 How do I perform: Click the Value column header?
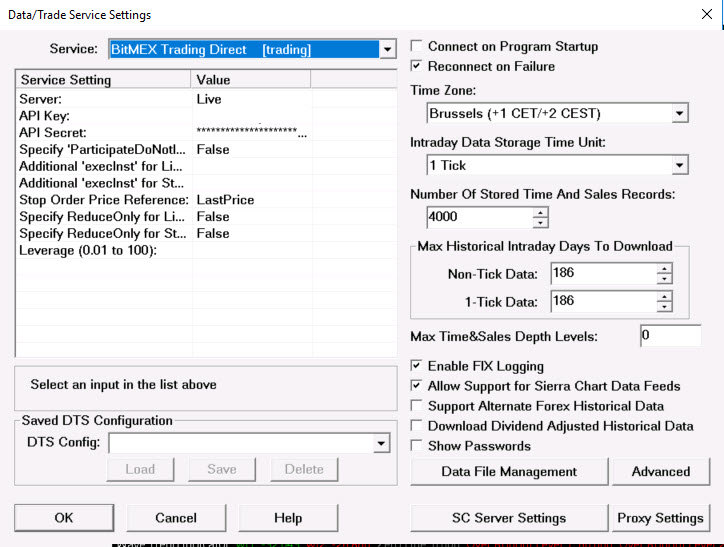coord(251,79)
